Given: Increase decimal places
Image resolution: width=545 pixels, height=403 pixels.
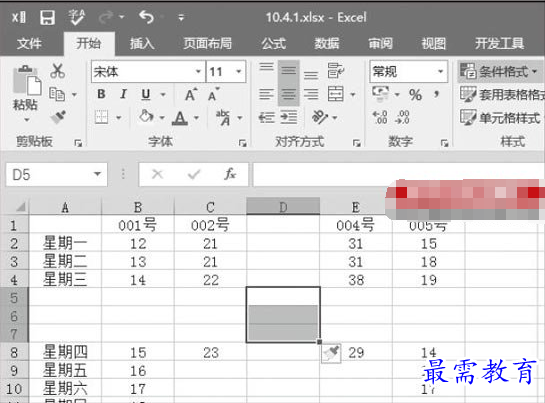Looking at the screenshot, I should [x=380, y=118].
